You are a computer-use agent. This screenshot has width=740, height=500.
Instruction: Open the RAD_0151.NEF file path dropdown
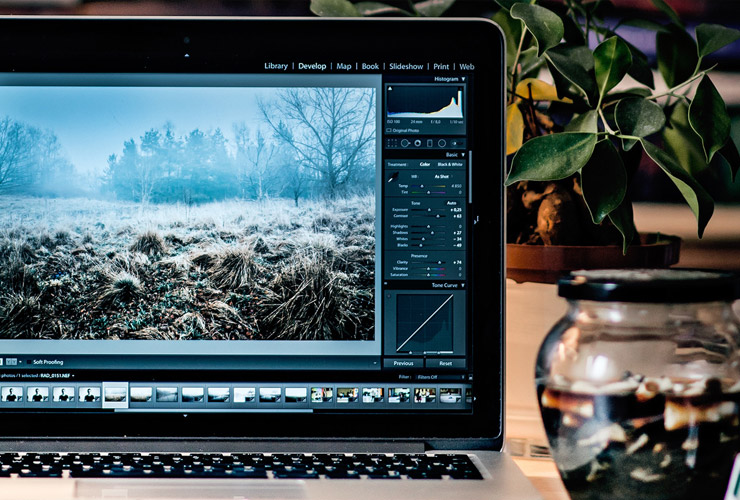(x=58, y=375)
